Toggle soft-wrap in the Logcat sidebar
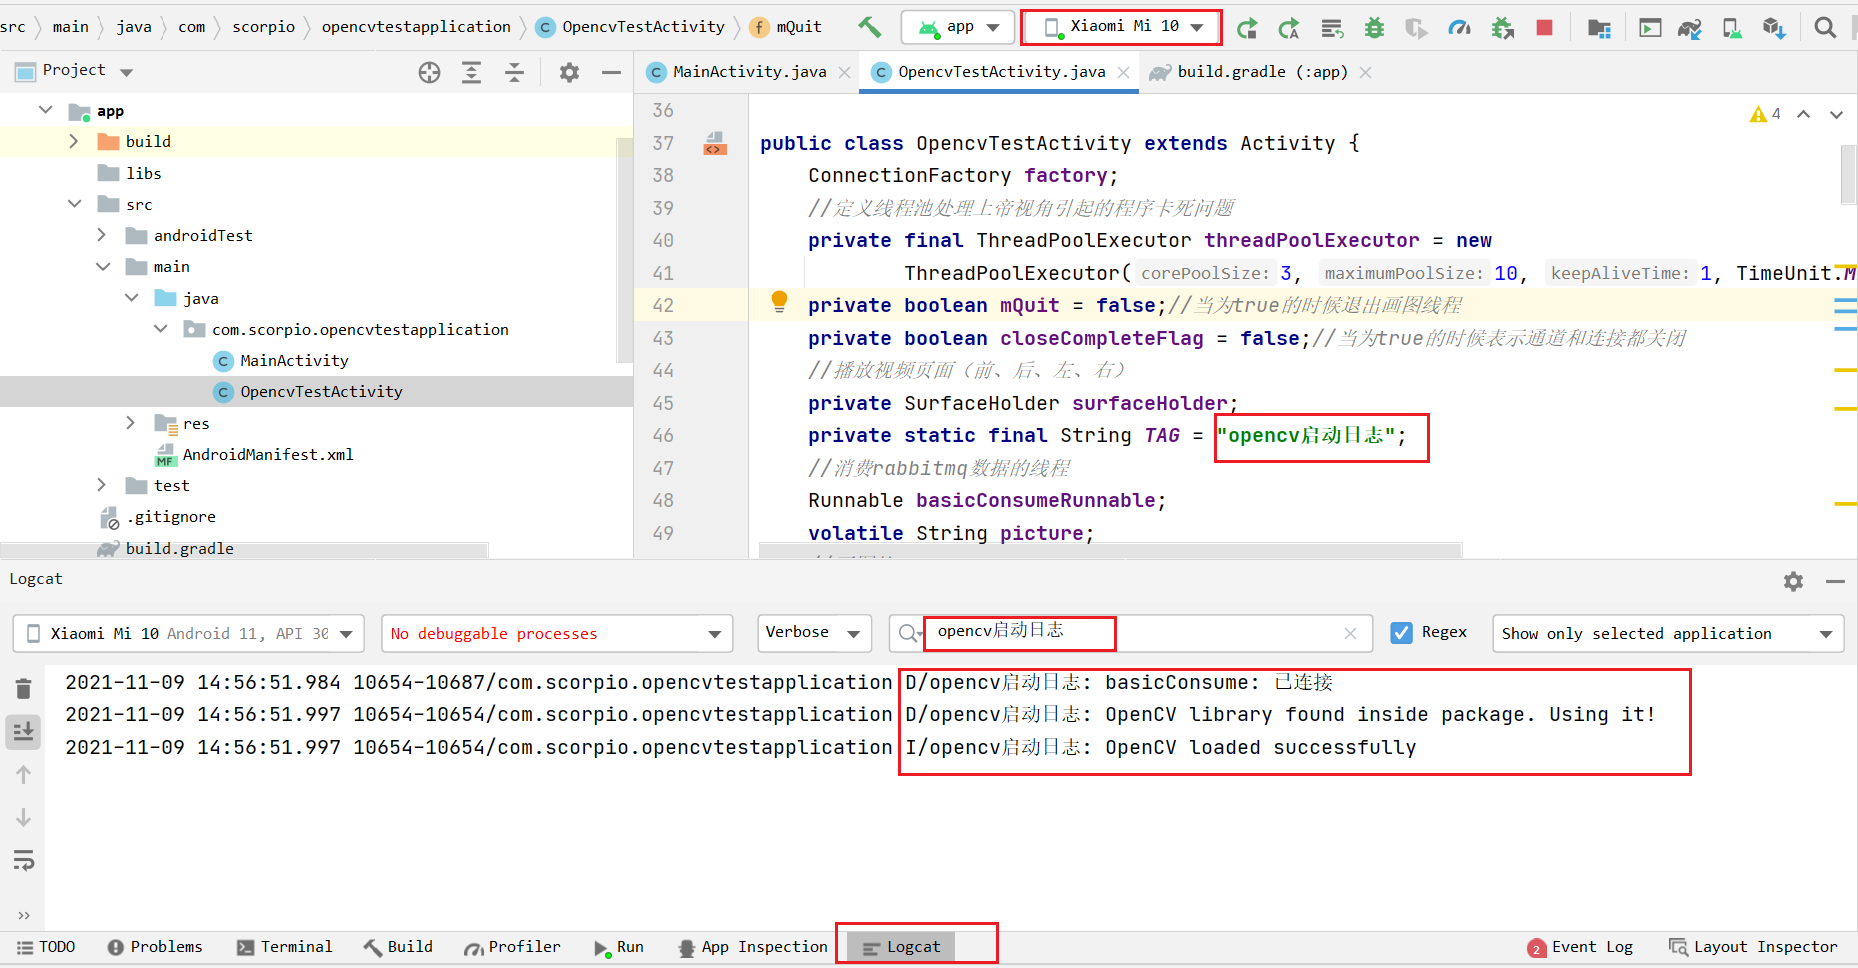This screenshot has width=1858, height=968. (x=24, y=860)
